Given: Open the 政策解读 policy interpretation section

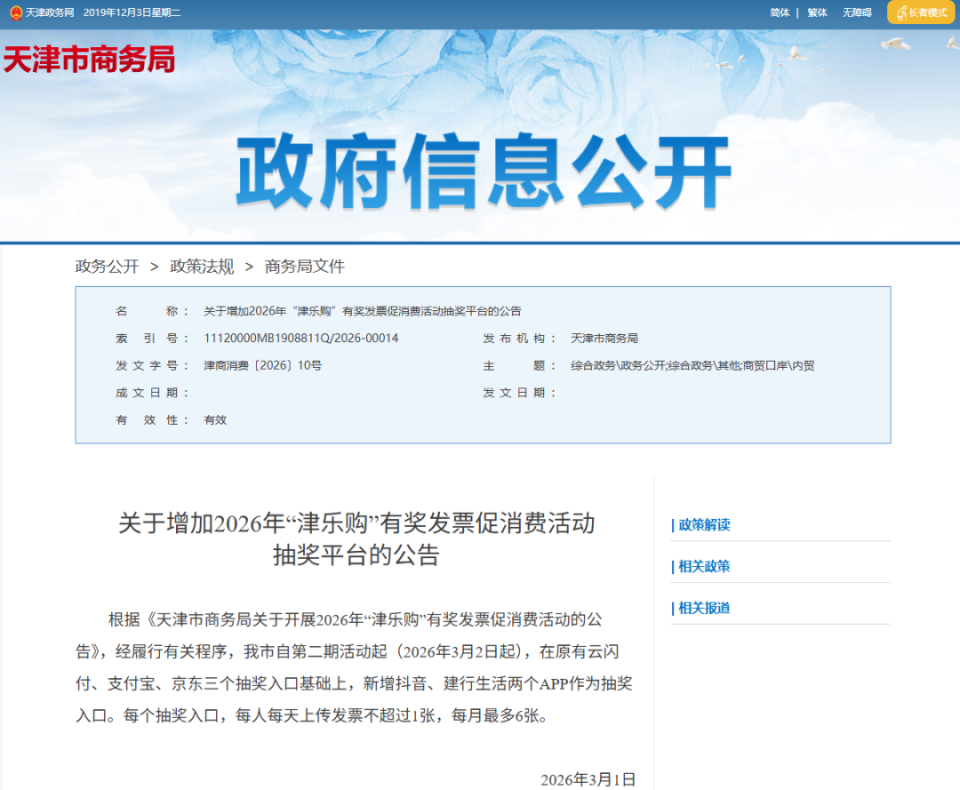Looking at the screenshot, I should coord(703,524).
